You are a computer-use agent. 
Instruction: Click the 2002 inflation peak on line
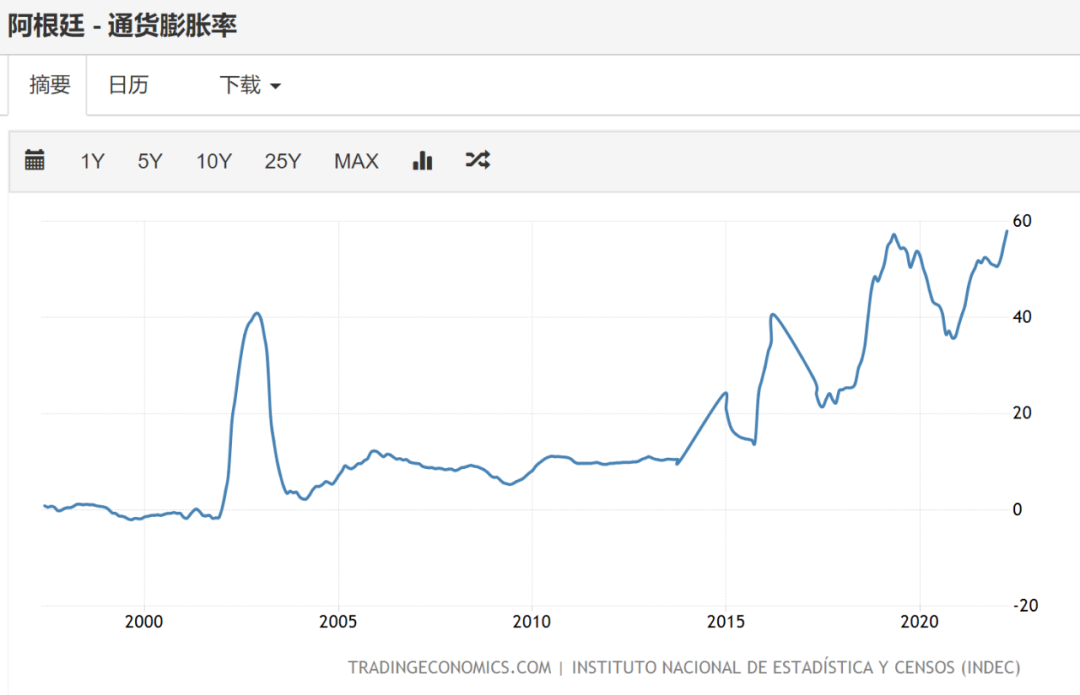pyautogui.click(x=256, y=313)
